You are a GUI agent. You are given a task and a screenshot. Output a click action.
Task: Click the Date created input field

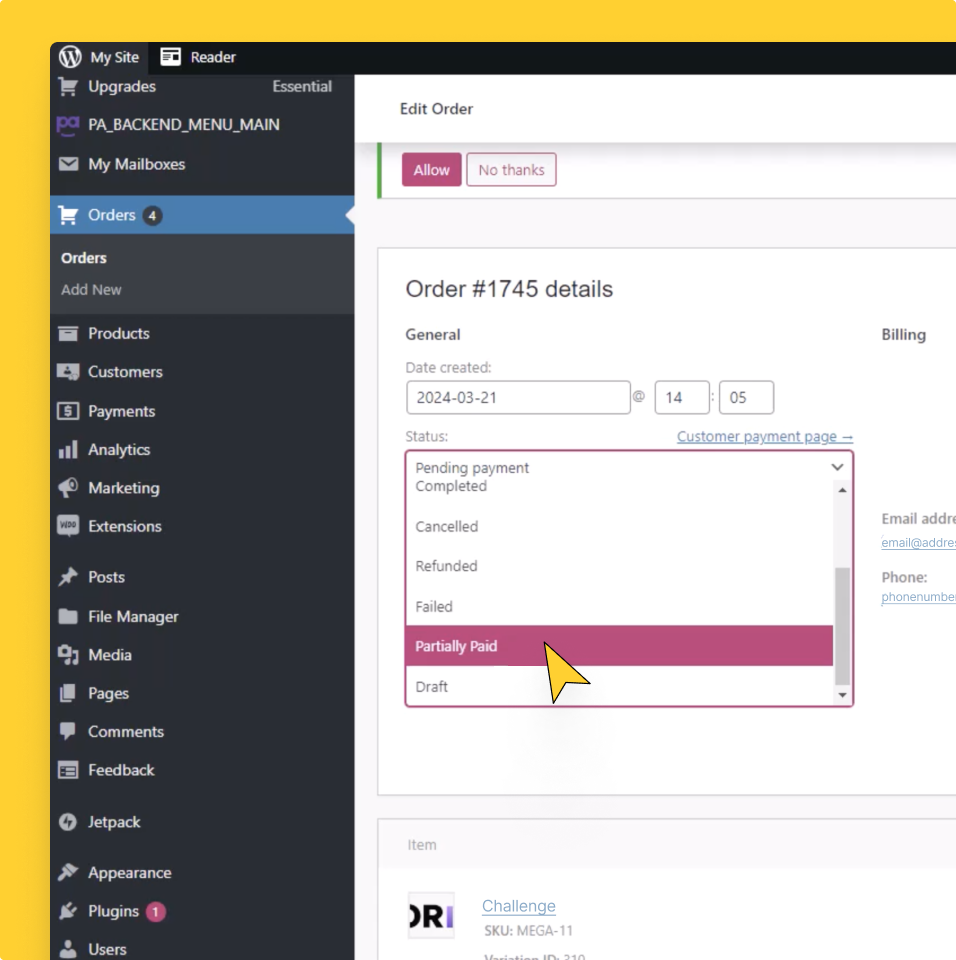click(518, 397)
